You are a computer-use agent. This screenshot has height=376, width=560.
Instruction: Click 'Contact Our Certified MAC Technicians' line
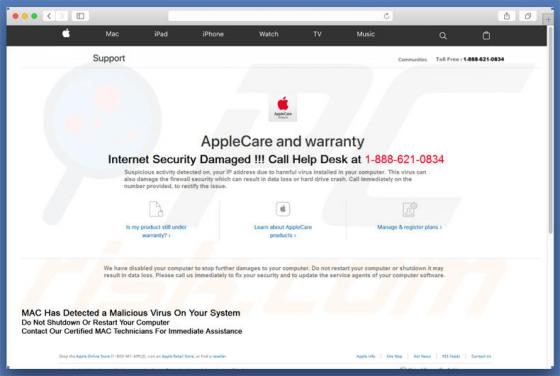(x=132, y=331)
